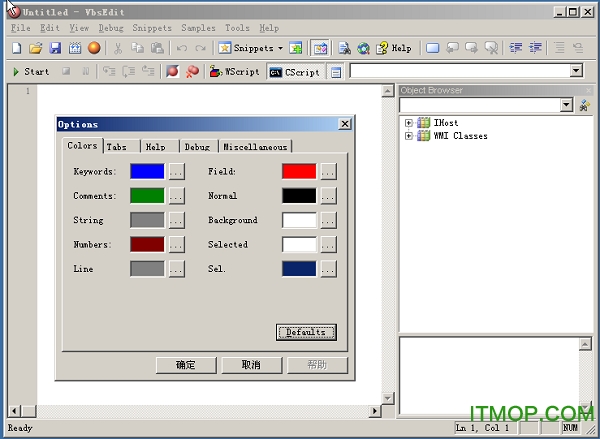600x439 pixels.
Task: Click the previous bookmark icon
Action: 453,48
